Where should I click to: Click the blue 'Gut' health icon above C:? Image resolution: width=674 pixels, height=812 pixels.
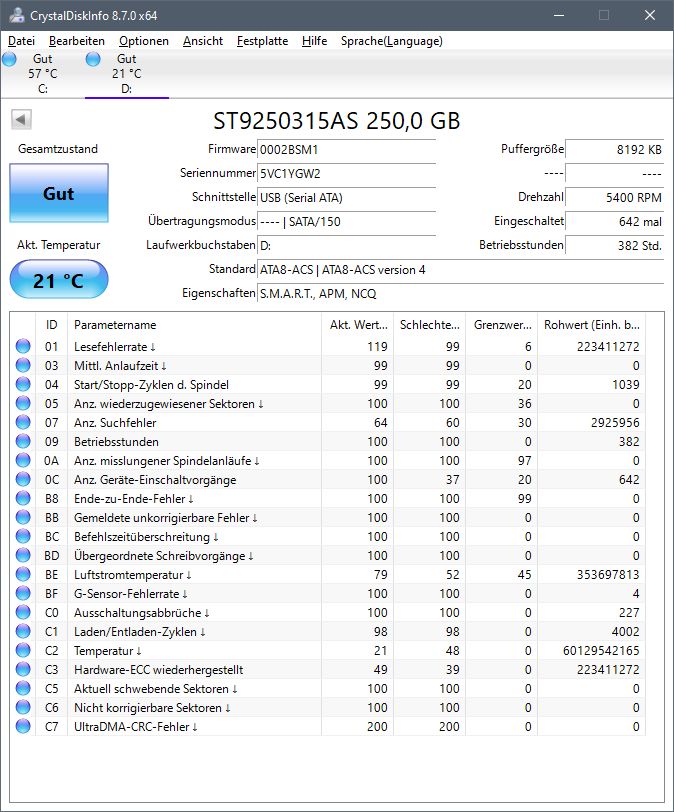10,59
